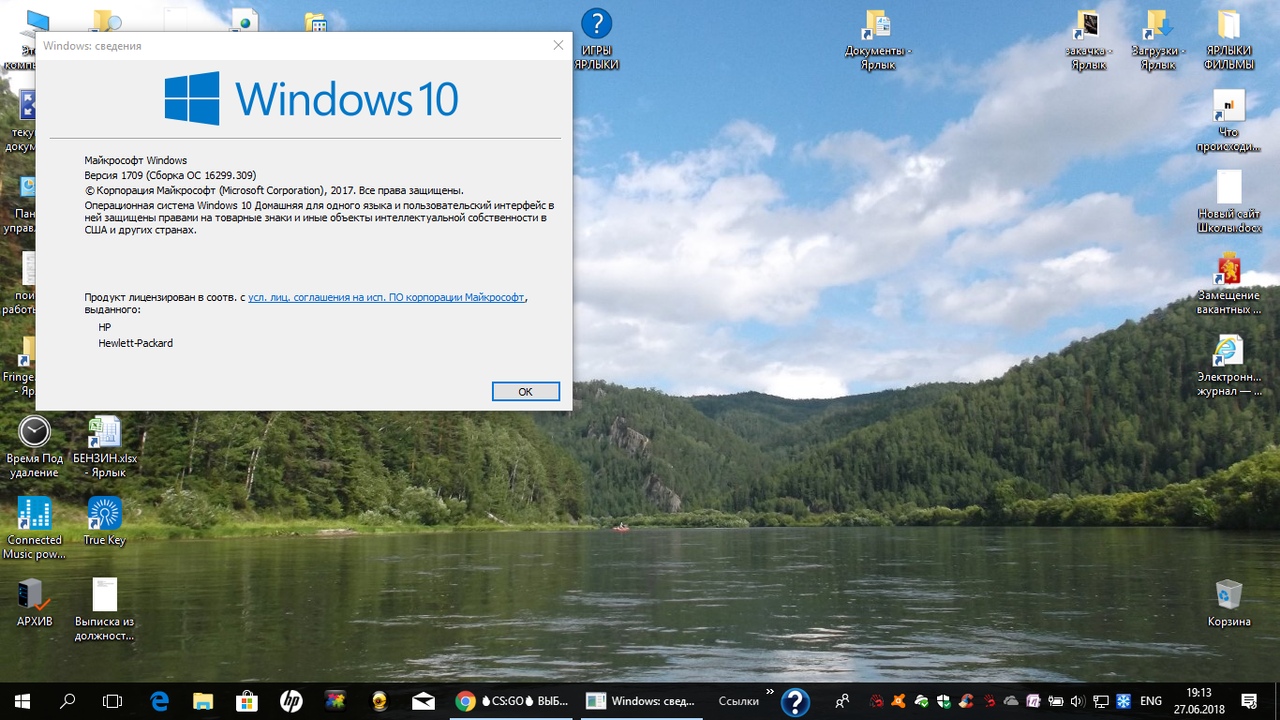Open the colorful puzzle app on taskbar
This screenshot has height=720, width=1280.
(335, 701)
